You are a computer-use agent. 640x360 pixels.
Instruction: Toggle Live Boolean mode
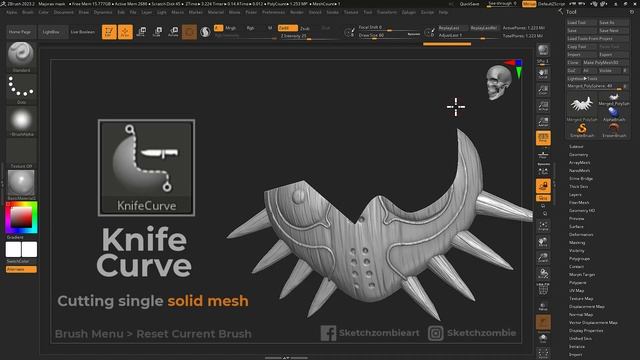[82, 32]
